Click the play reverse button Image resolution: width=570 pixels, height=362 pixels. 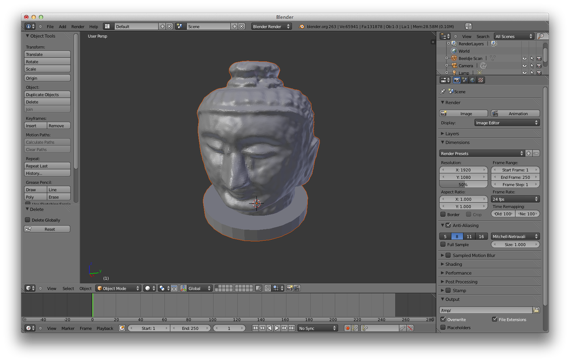coord(270,328)
